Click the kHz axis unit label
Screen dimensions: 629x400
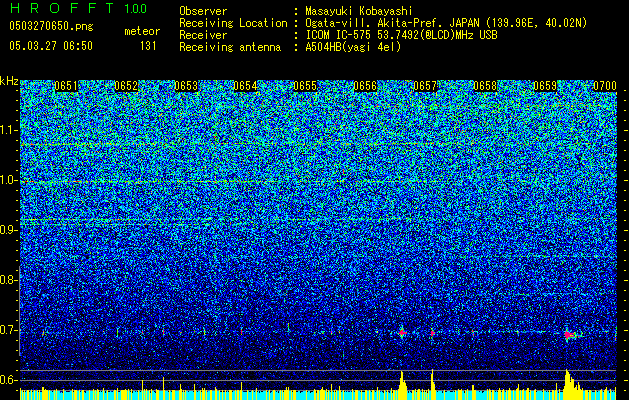point(9,81)
